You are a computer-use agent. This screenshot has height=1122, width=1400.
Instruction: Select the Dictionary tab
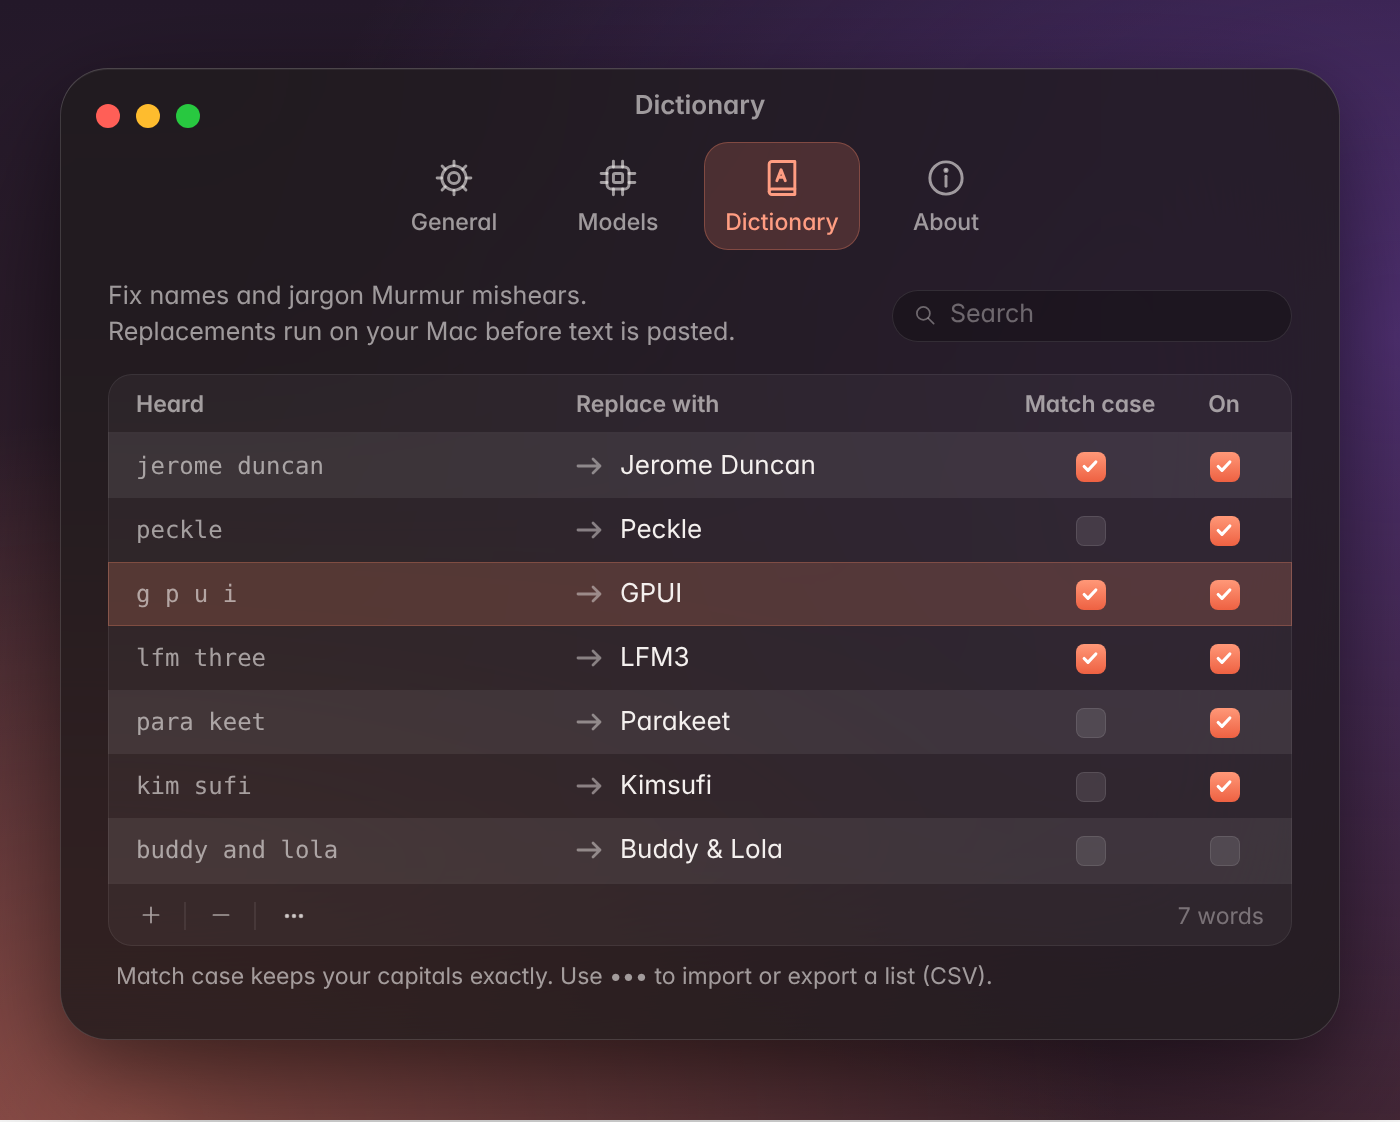tap(782, 196)
